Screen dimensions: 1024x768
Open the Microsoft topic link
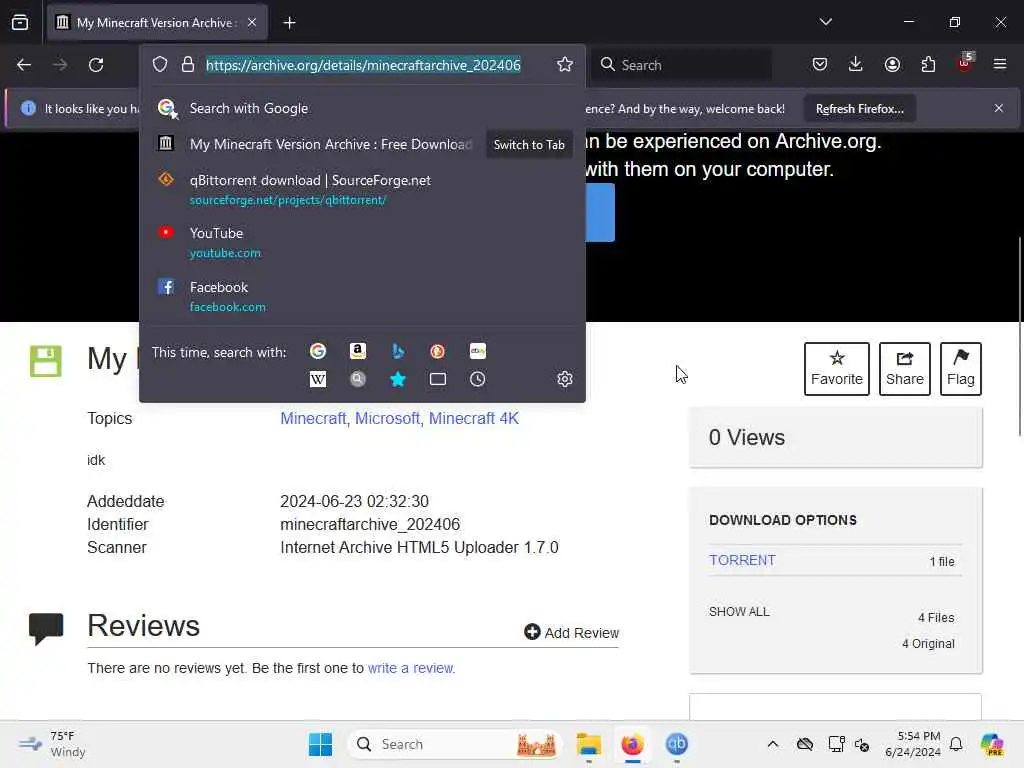[x=387, y=419]
